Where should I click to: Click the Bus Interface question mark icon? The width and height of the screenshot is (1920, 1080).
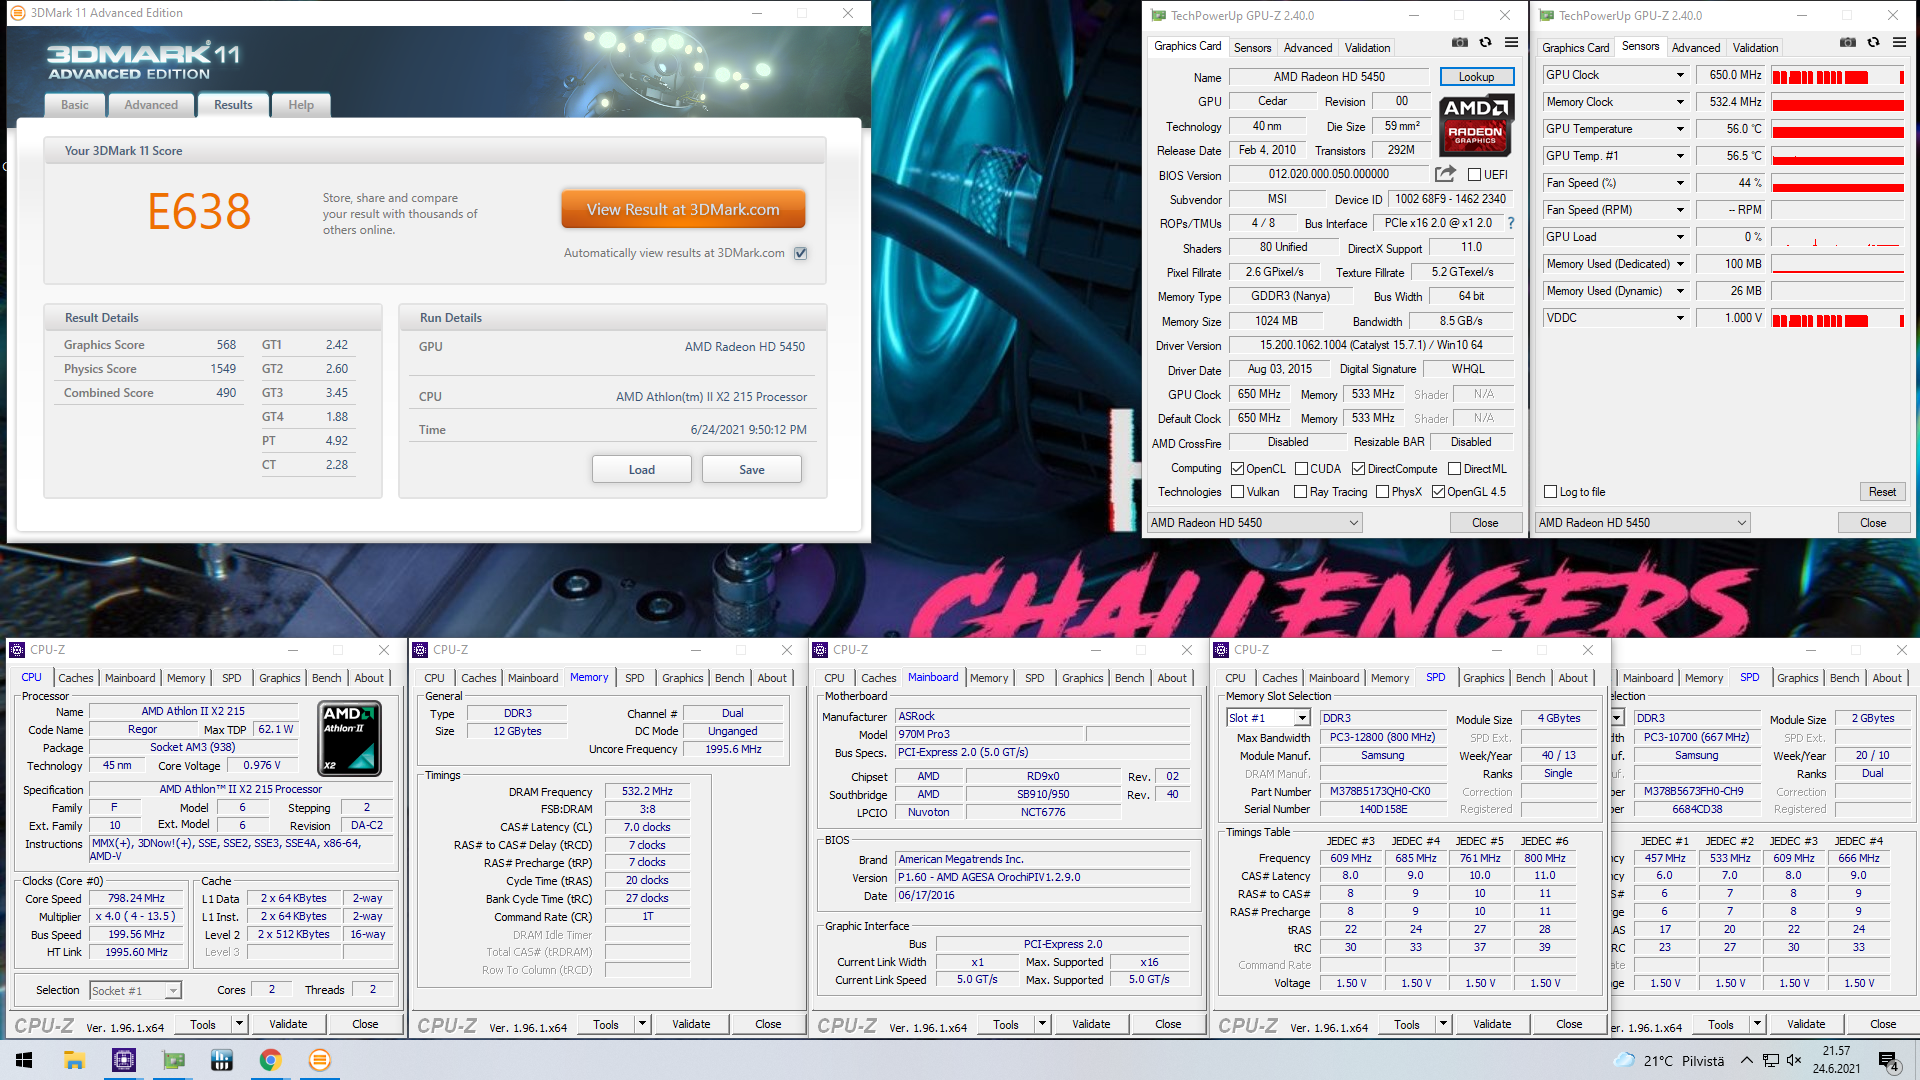[1511, 223]
